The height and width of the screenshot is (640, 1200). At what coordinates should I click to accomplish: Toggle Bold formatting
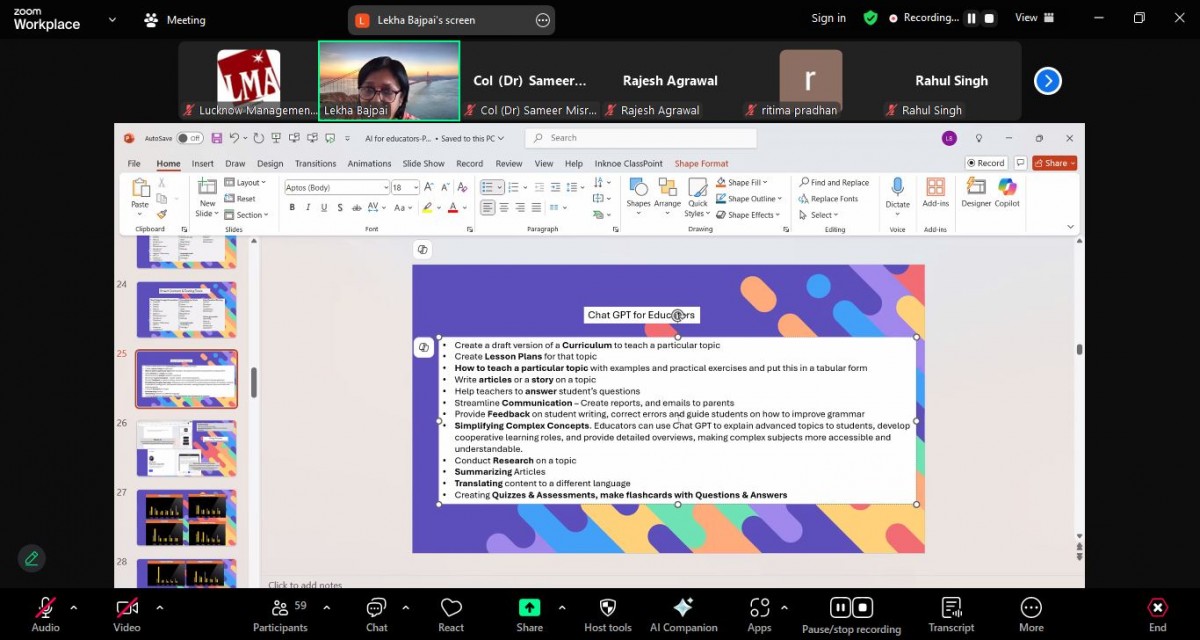point(293,208)
